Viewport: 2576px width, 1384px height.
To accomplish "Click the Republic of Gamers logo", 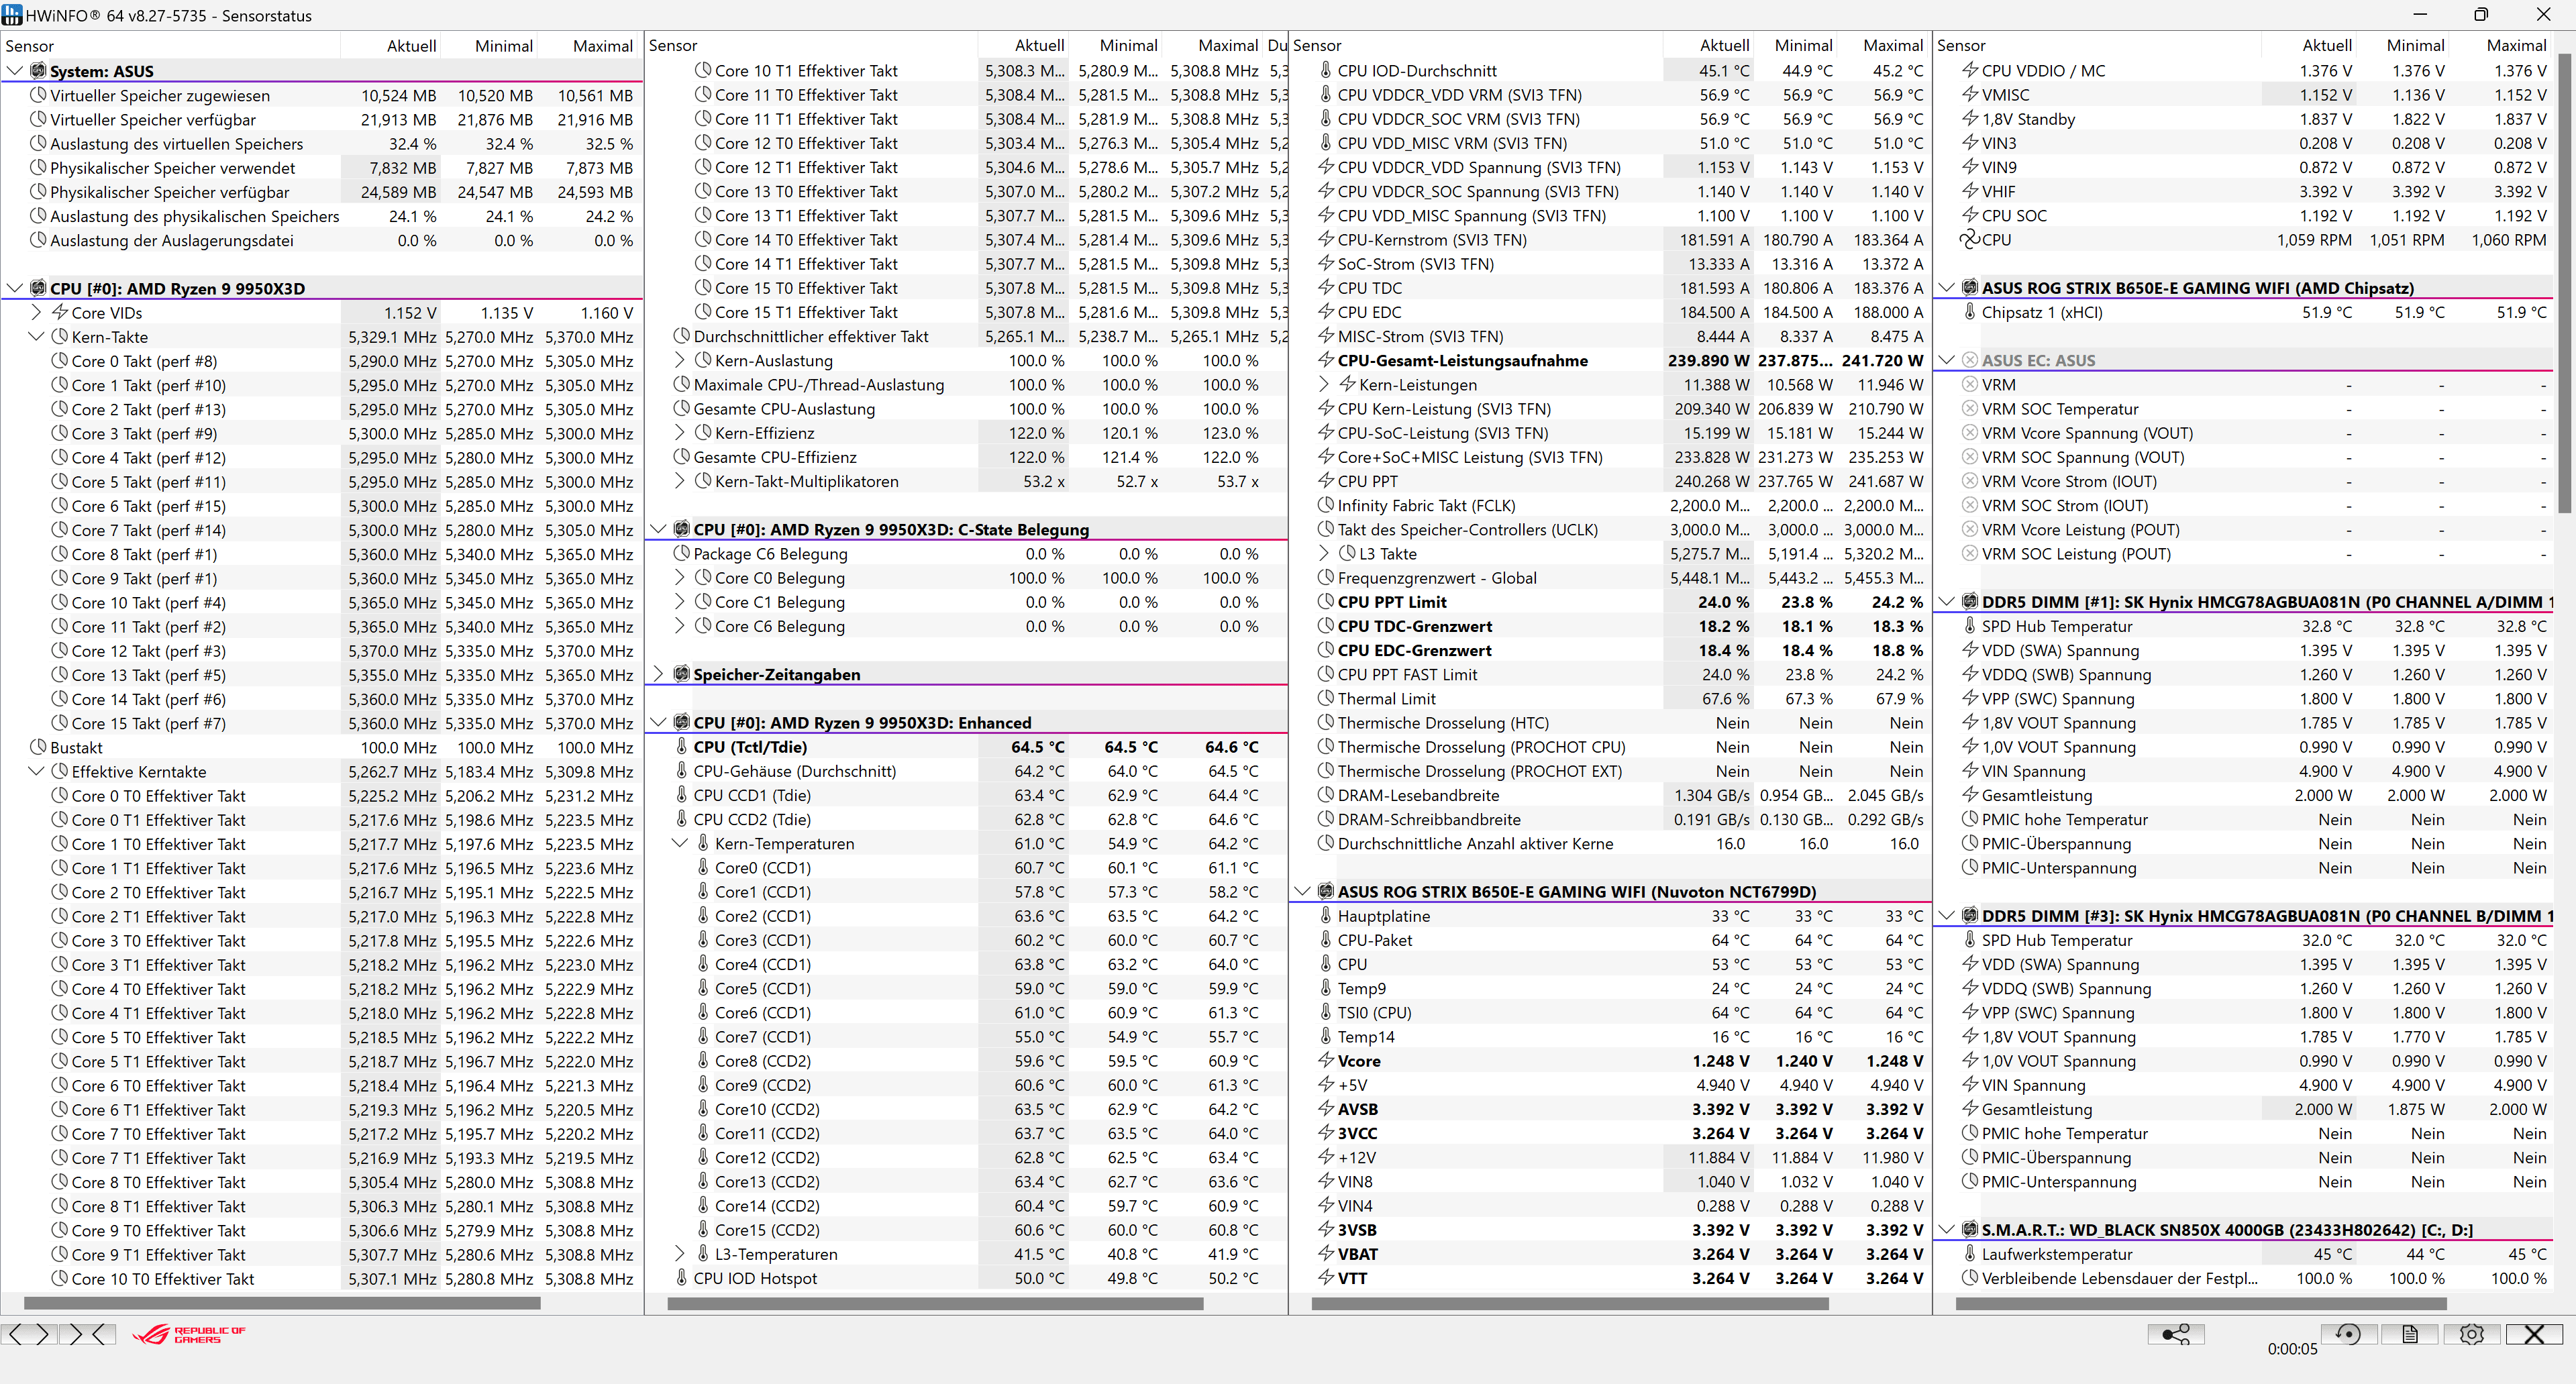I will tap(190, 1334).
